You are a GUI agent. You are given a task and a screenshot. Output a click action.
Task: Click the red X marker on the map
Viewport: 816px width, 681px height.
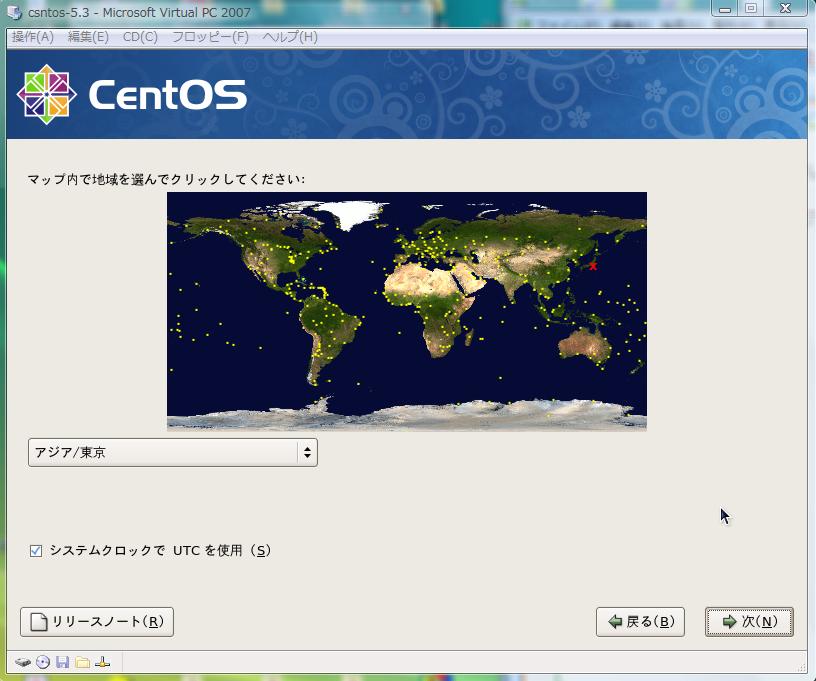[593, 266]
